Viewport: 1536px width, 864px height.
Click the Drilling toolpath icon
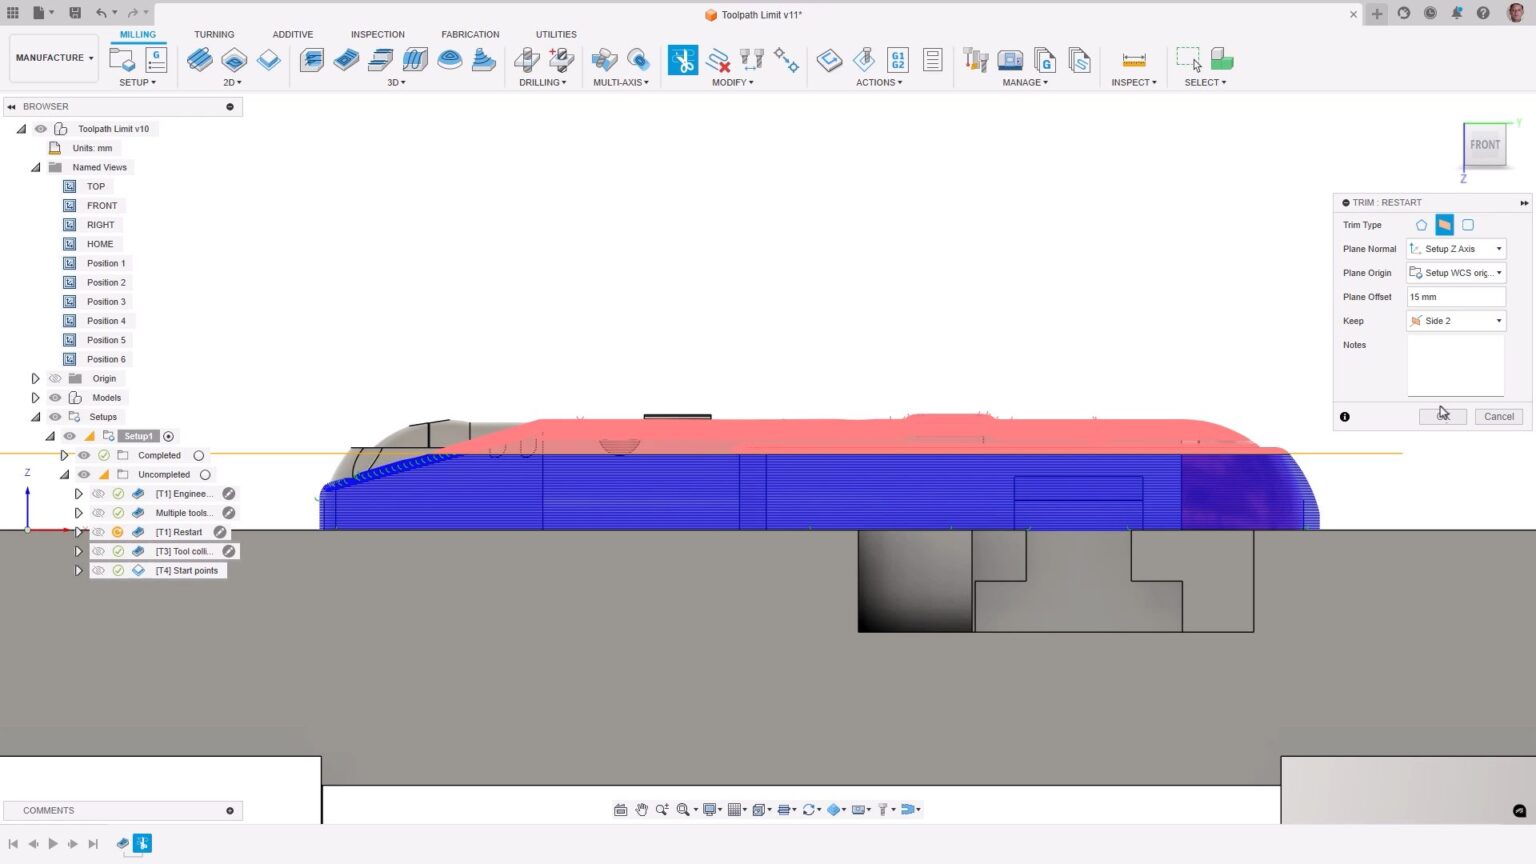pyautogui.click(x=527, y=60)
